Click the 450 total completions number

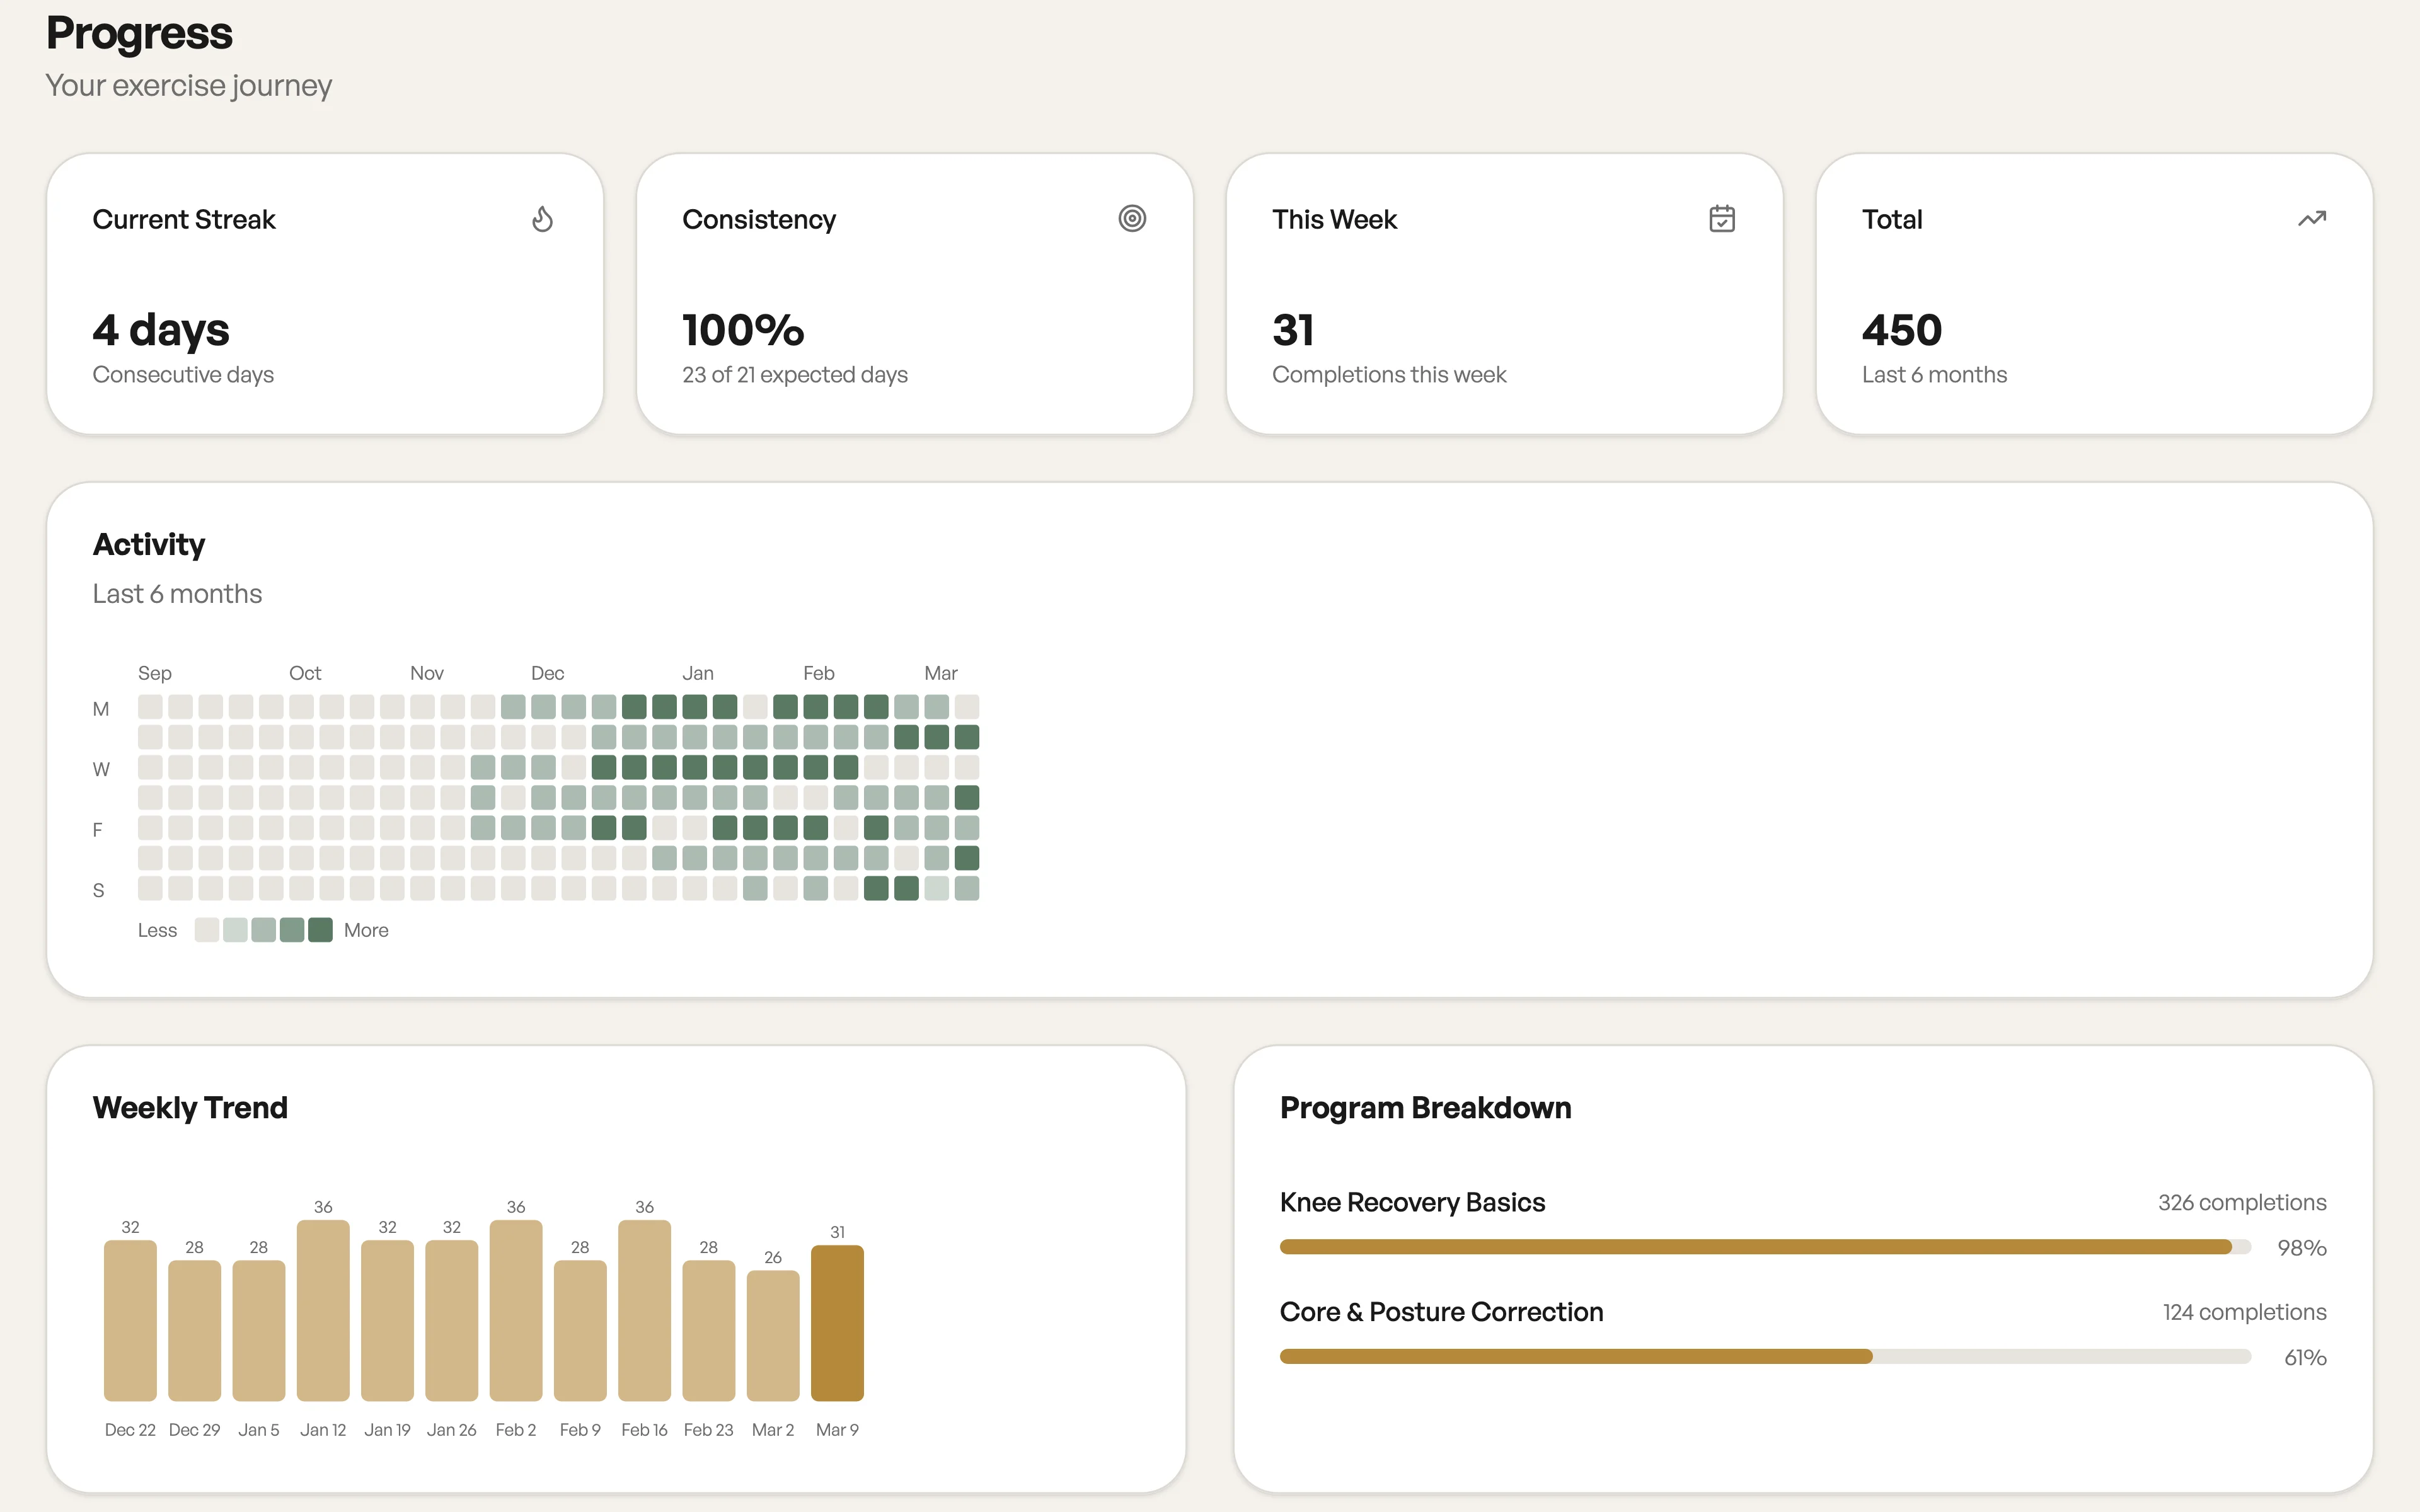click(1901, 330)
